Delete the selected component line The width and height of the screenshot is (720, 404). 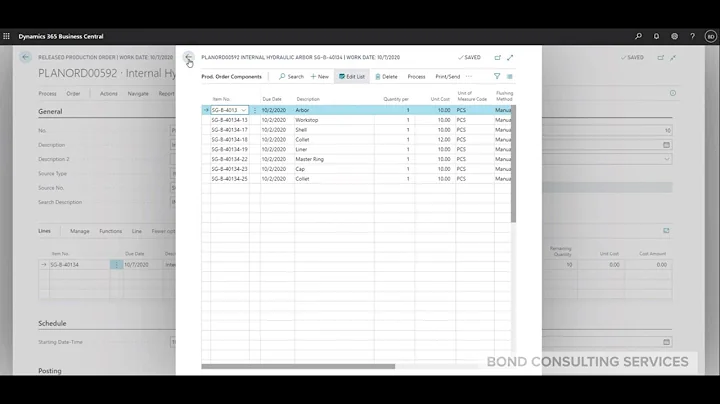pyautogui.click(x=386, y=77)
